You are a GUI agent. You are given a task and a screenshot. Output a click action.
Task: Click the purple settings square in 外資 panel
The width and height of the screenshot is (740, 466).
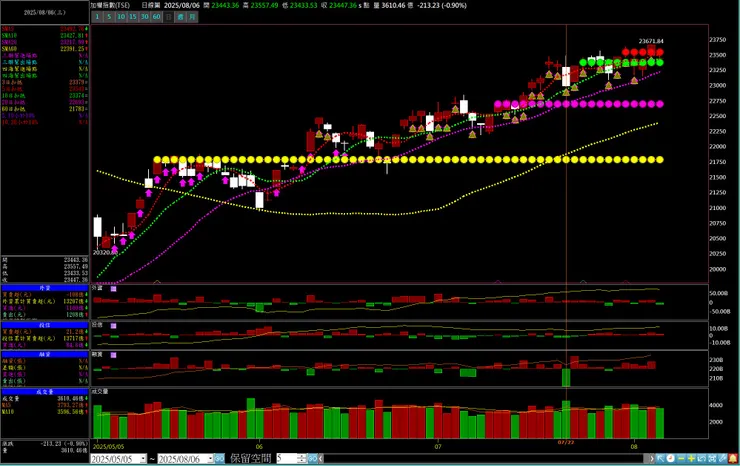(113, 288)
